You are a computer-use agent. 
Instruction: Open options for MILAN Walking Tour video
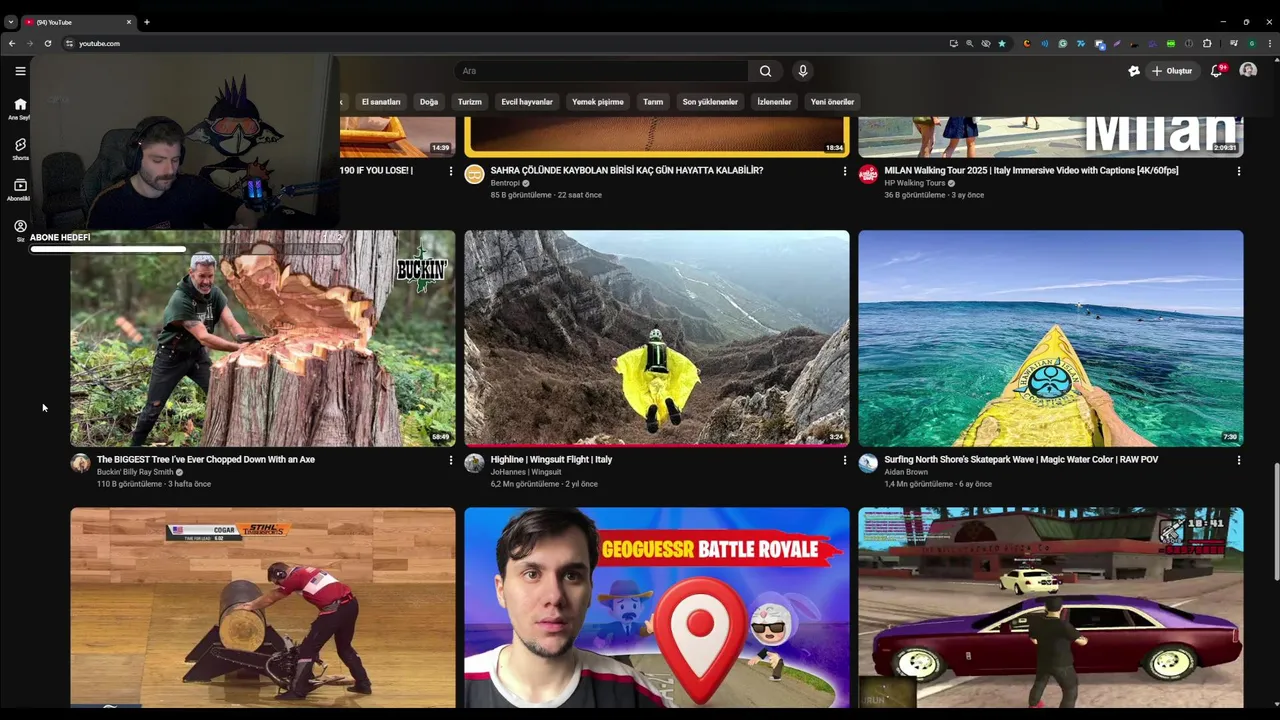click(1238, 171)
